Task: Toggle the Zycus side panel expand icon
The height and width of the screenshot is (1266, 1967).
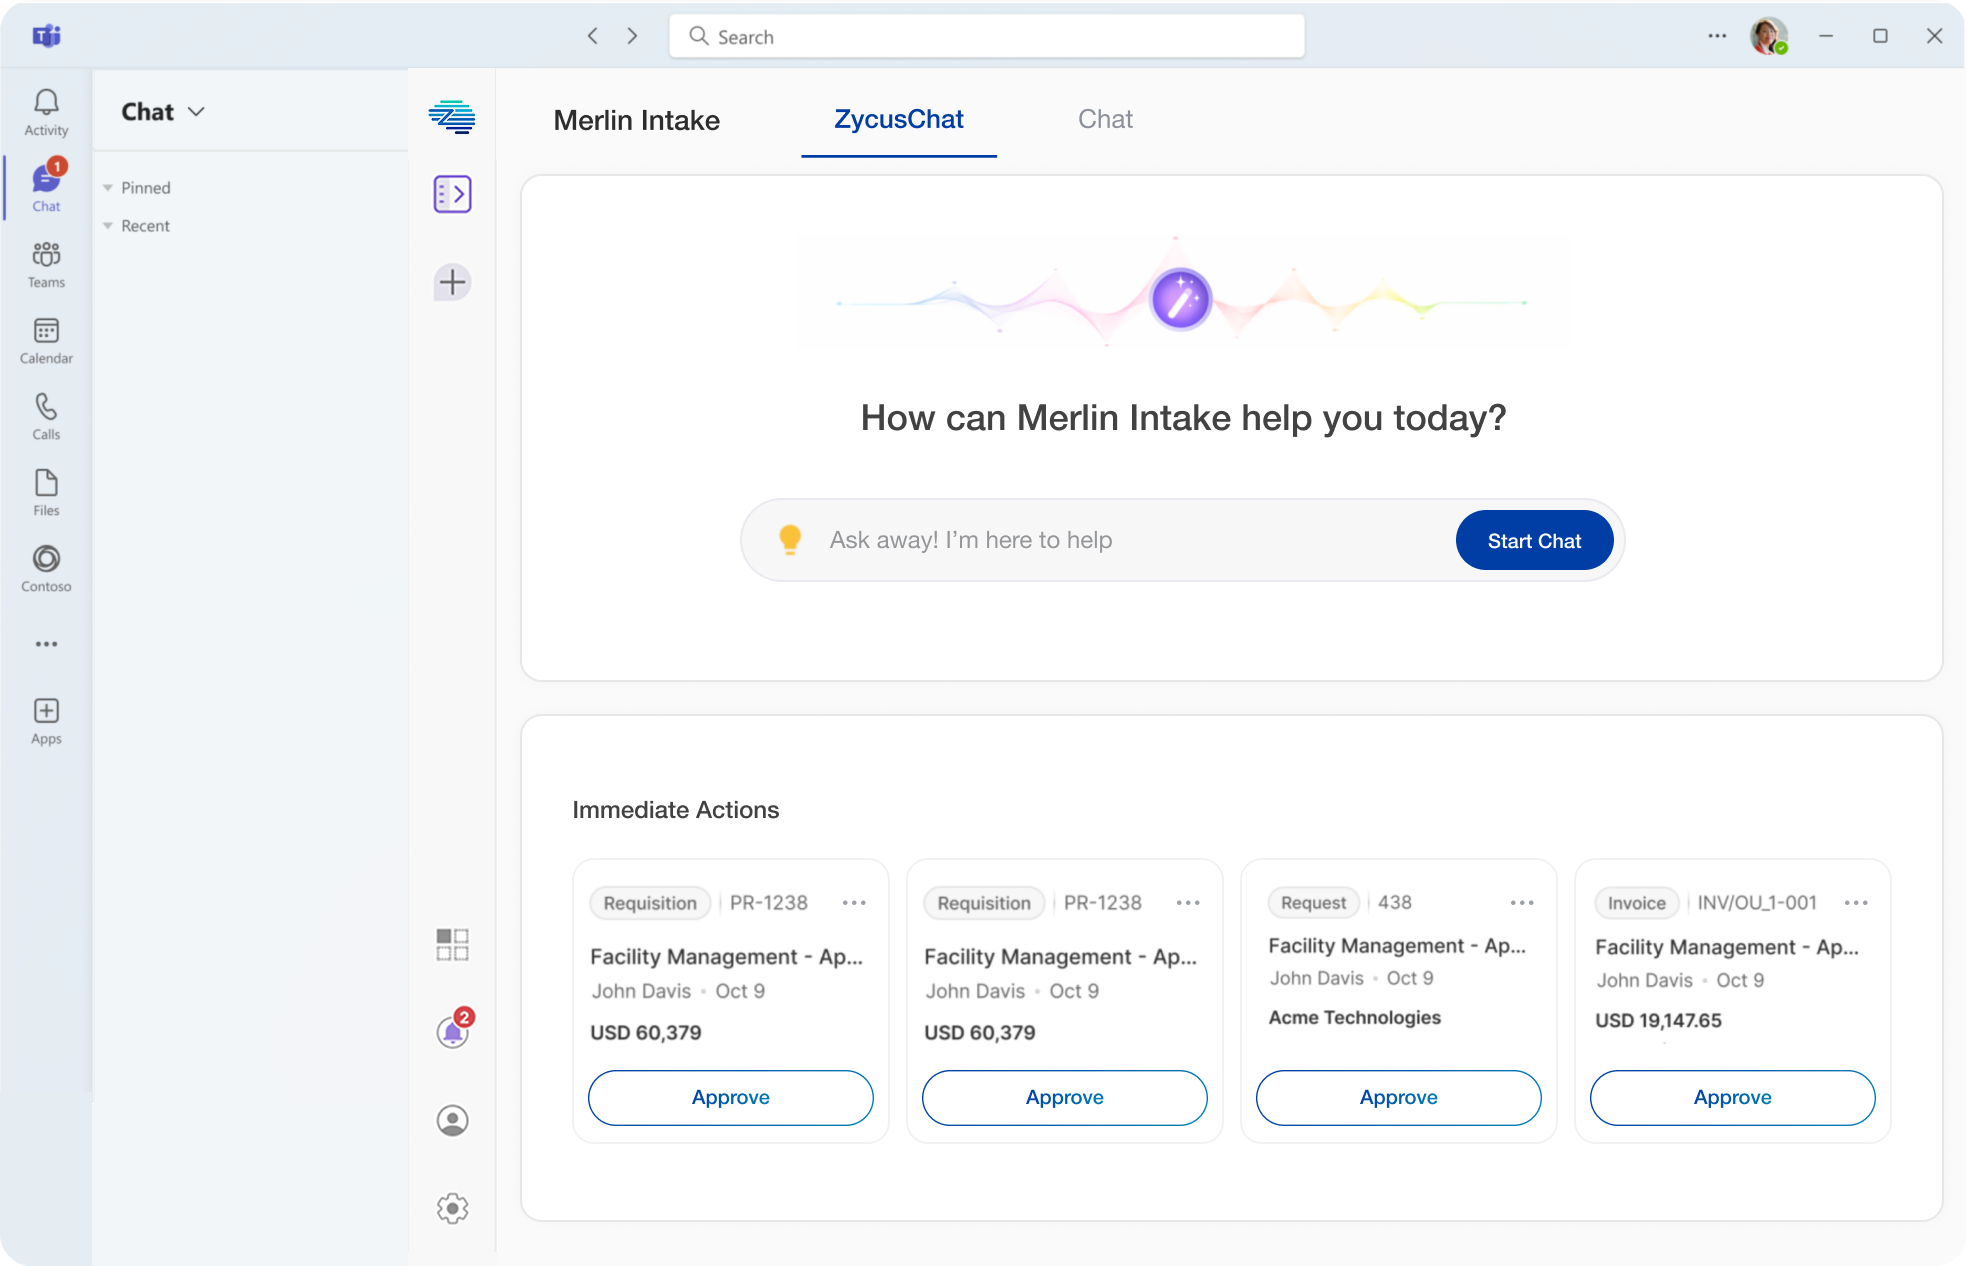Action: [x=452, y=194]
